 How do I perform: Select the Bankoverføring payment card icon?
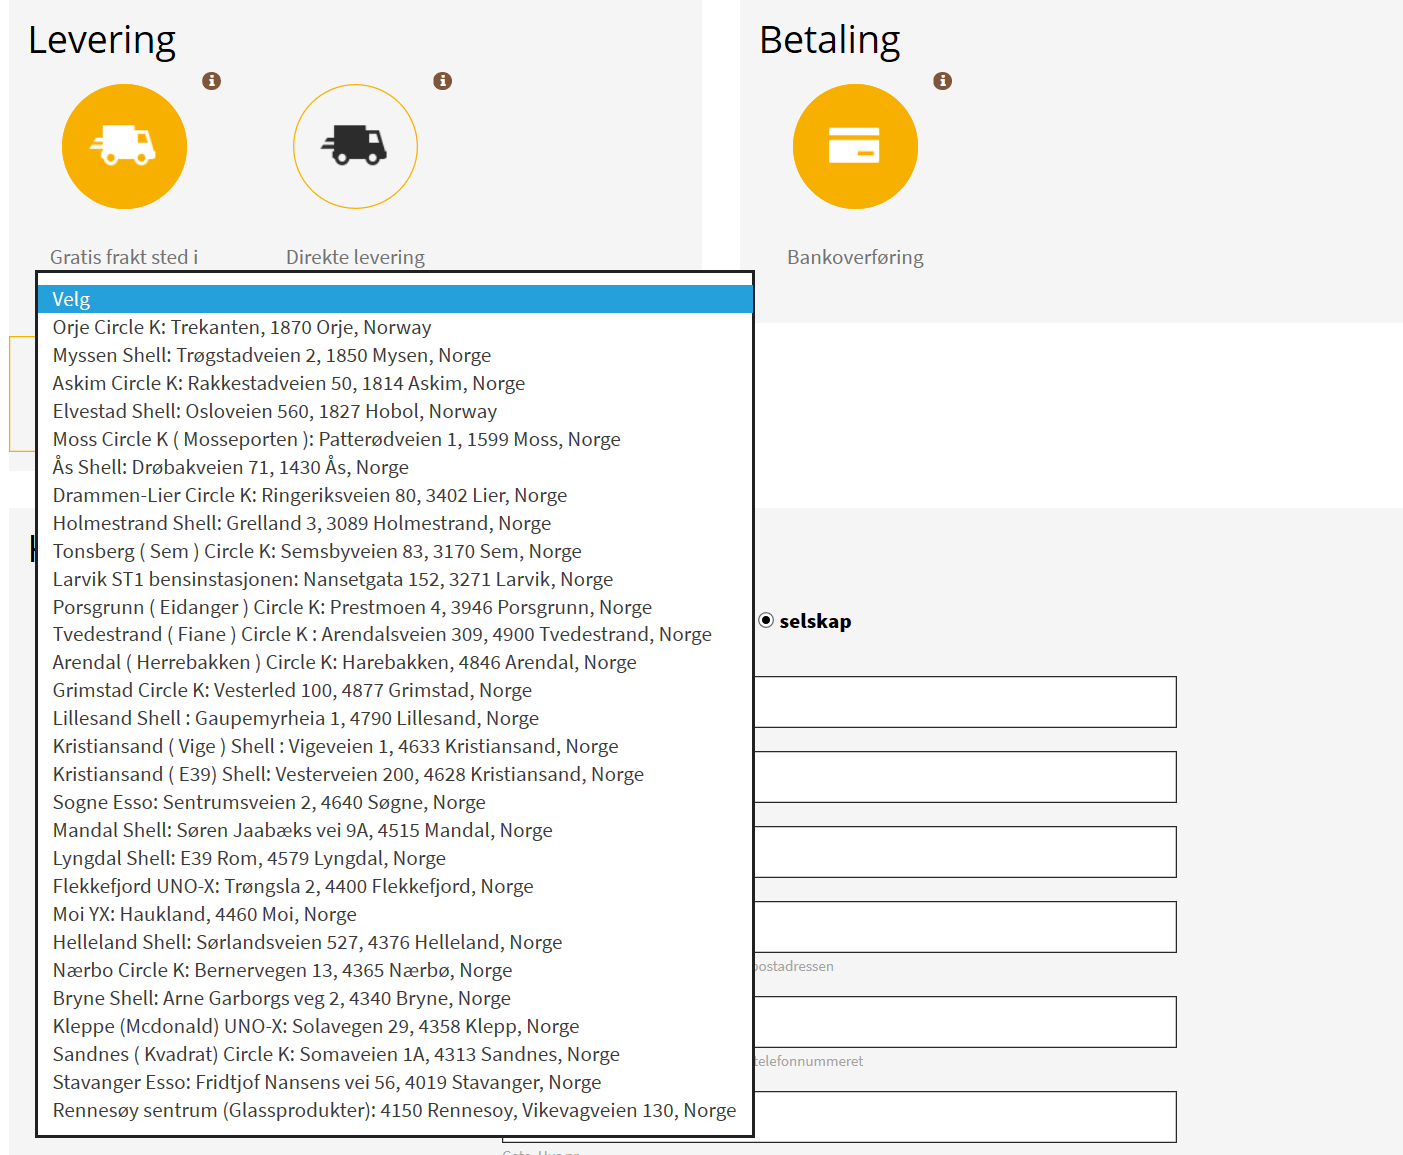(x=855, y=146)
